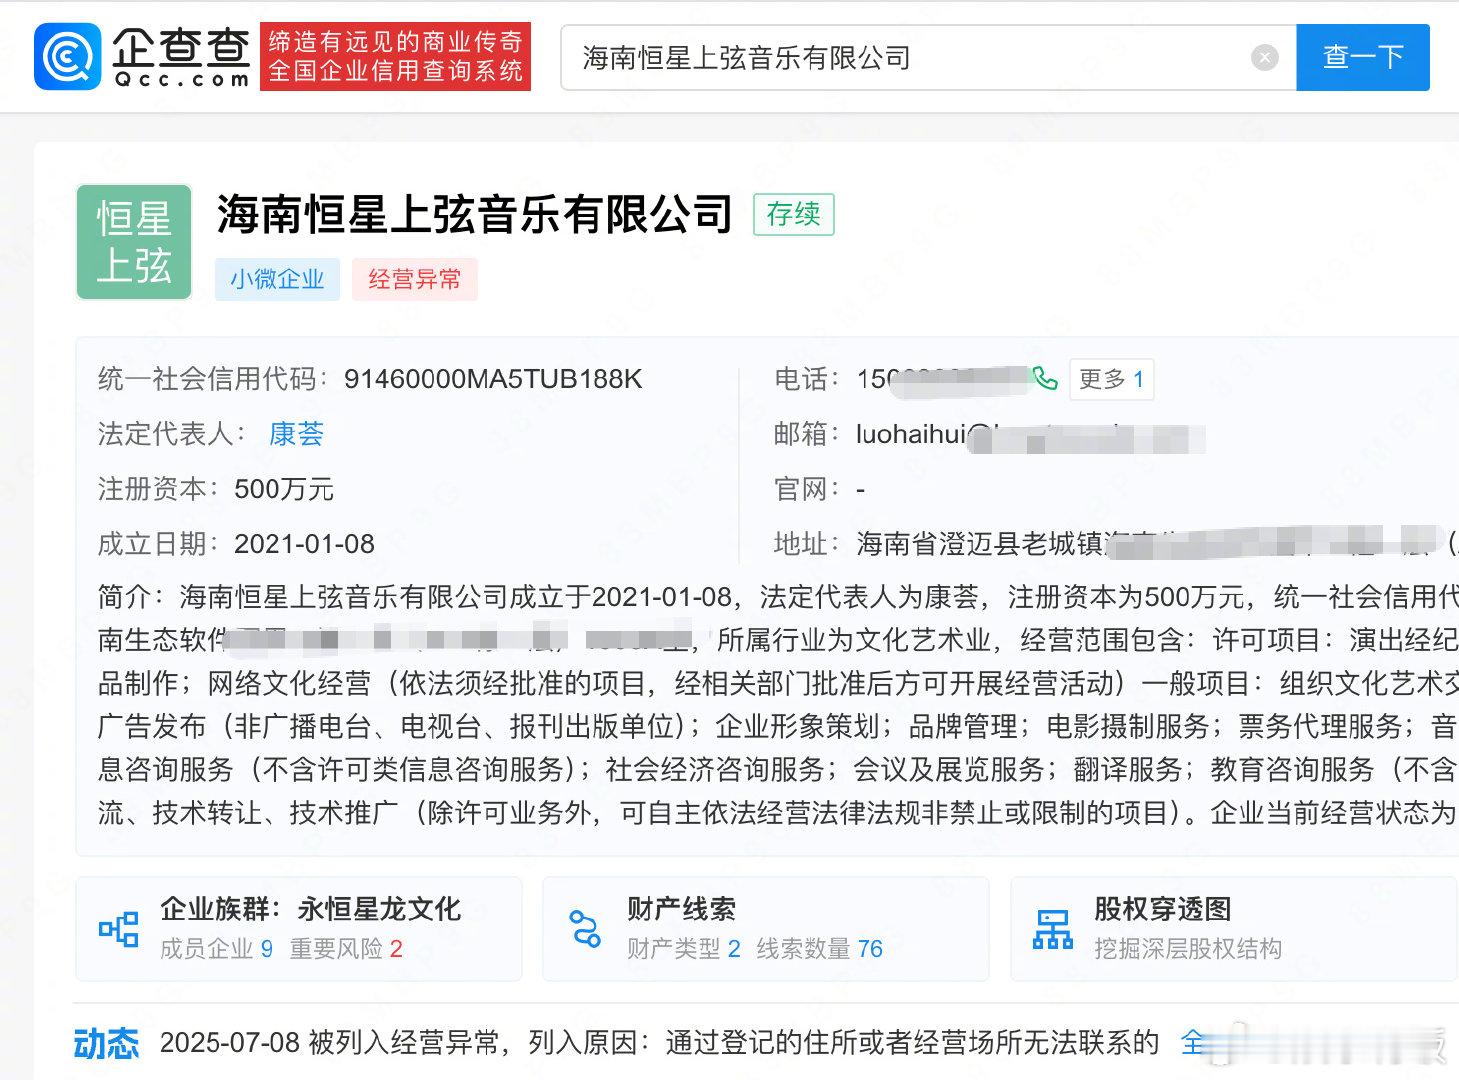Click 财产类型 2 count
The width and height of the screenshot is (1459, 1080).
pyautogui.click(x=683, y=949)
